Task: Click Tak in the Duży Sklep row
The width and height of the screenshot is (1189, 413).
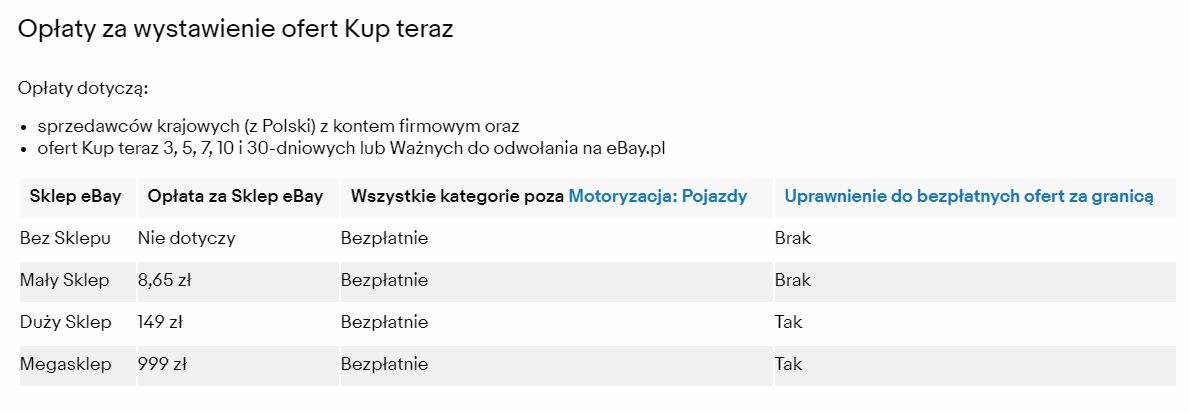Action: point(788,323)
